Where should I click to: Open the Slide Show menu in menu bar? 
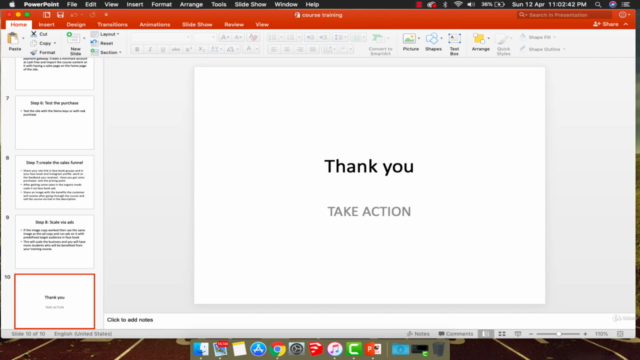pos(250,4)
